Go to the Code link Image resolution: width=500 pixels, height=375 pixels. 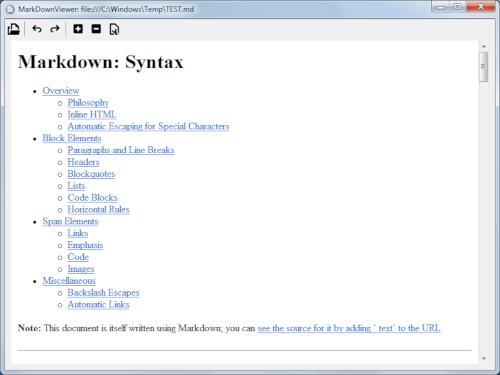pyautogui.click(x=78, y=257)
